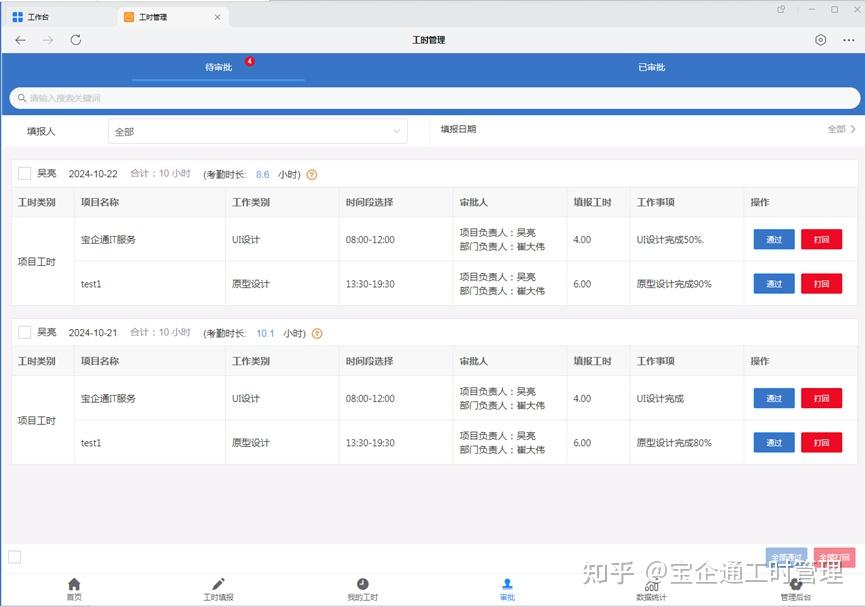Click test1 project in the 2024-10-21 table
The height and width of the screenshot is (607, 865).
[x=91, y=443]
